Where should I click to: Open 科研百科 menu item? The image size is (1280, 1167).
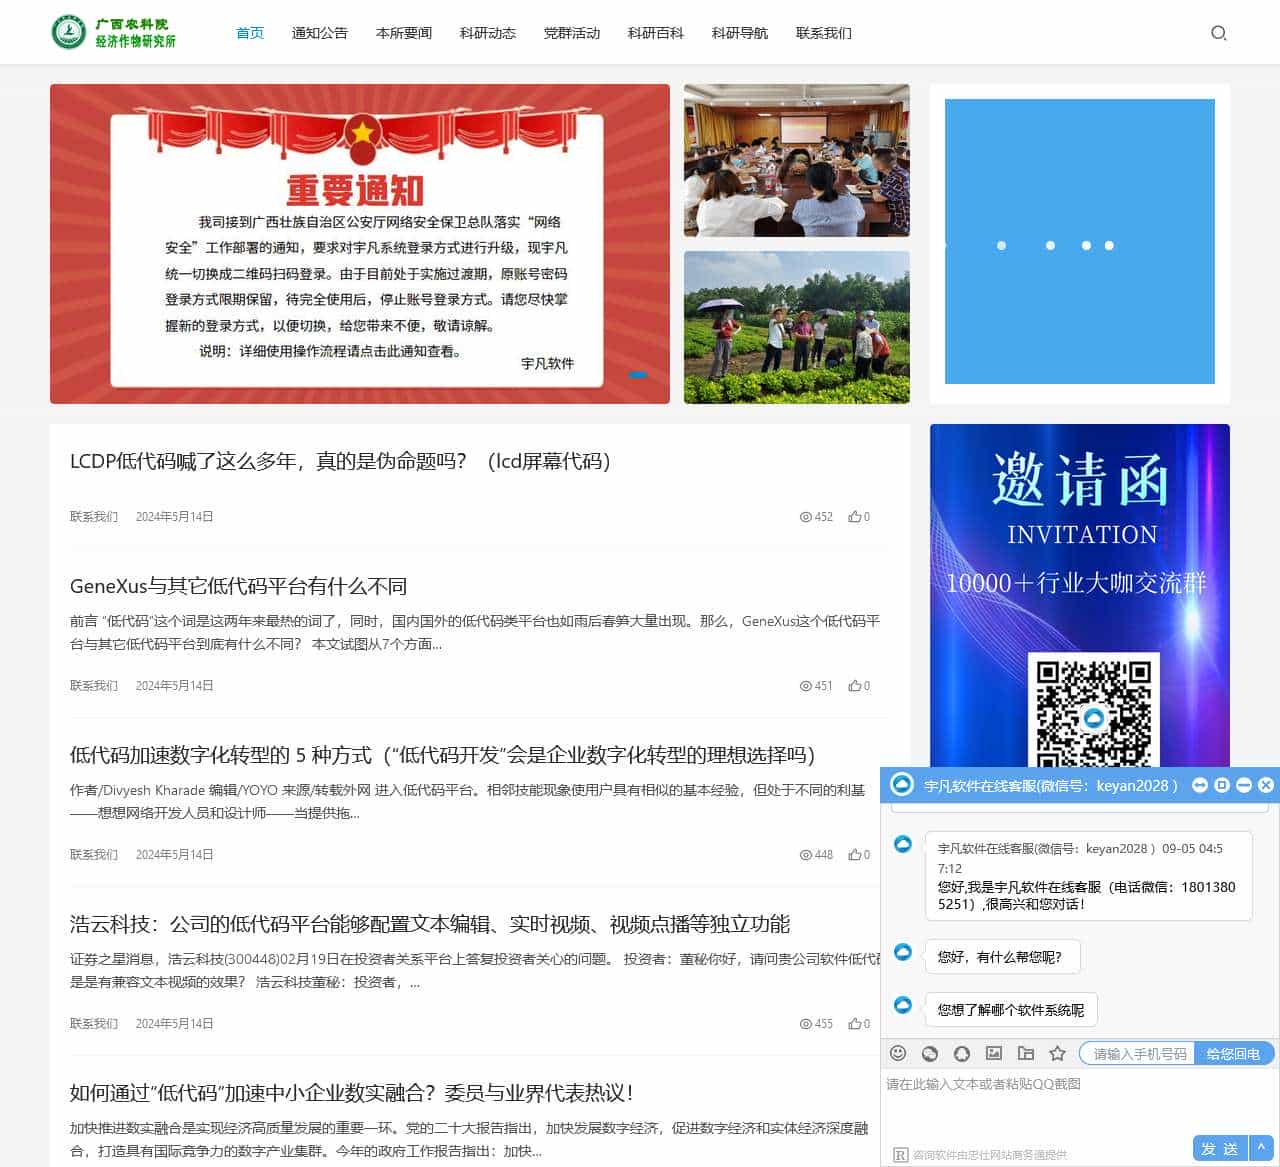click(656, 33)
